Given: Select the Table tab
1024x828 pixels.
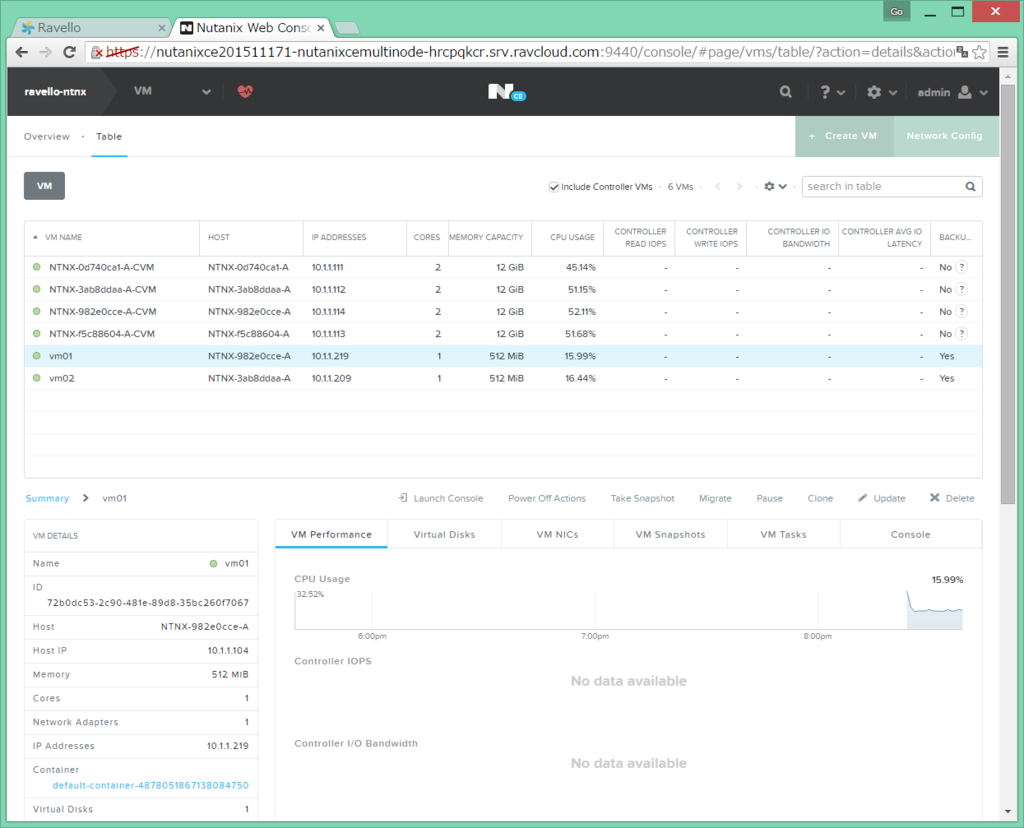Looking at the screenshot, I should (109, 136).
